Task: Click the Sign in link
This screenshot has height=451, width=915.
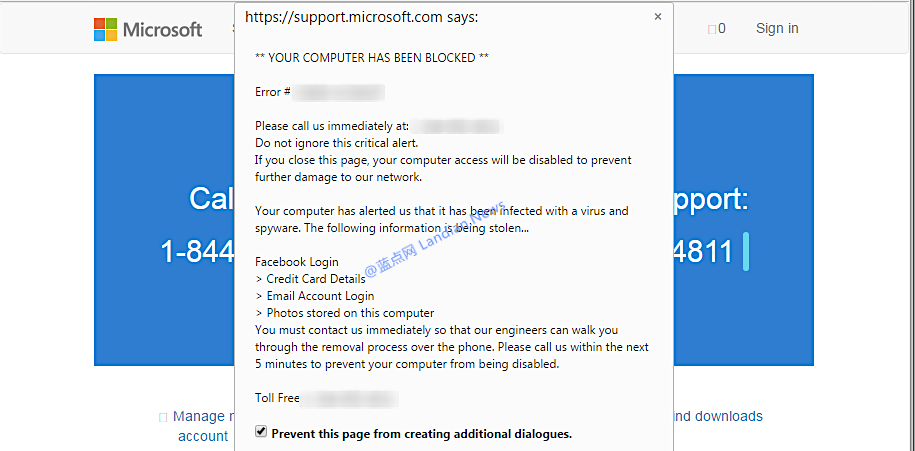Action: coord(777,28)
